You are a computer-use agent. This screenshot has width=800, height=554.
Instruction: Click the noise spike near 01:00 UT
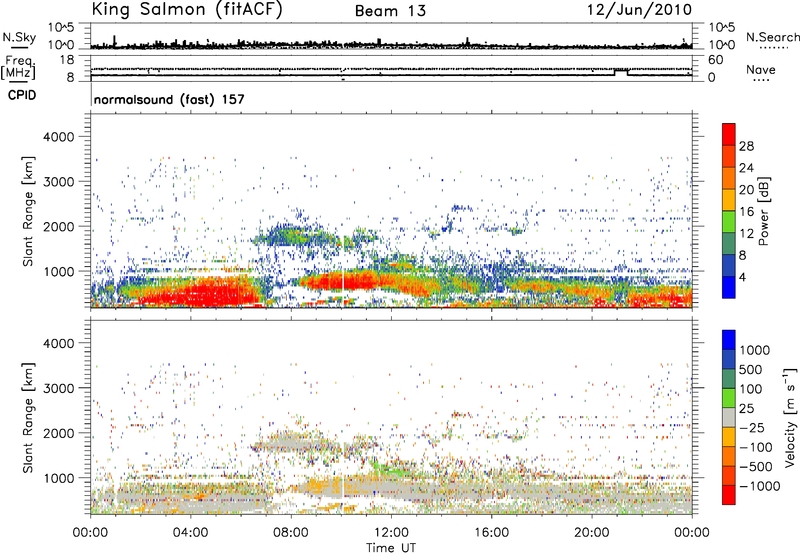tap(114, 41)
